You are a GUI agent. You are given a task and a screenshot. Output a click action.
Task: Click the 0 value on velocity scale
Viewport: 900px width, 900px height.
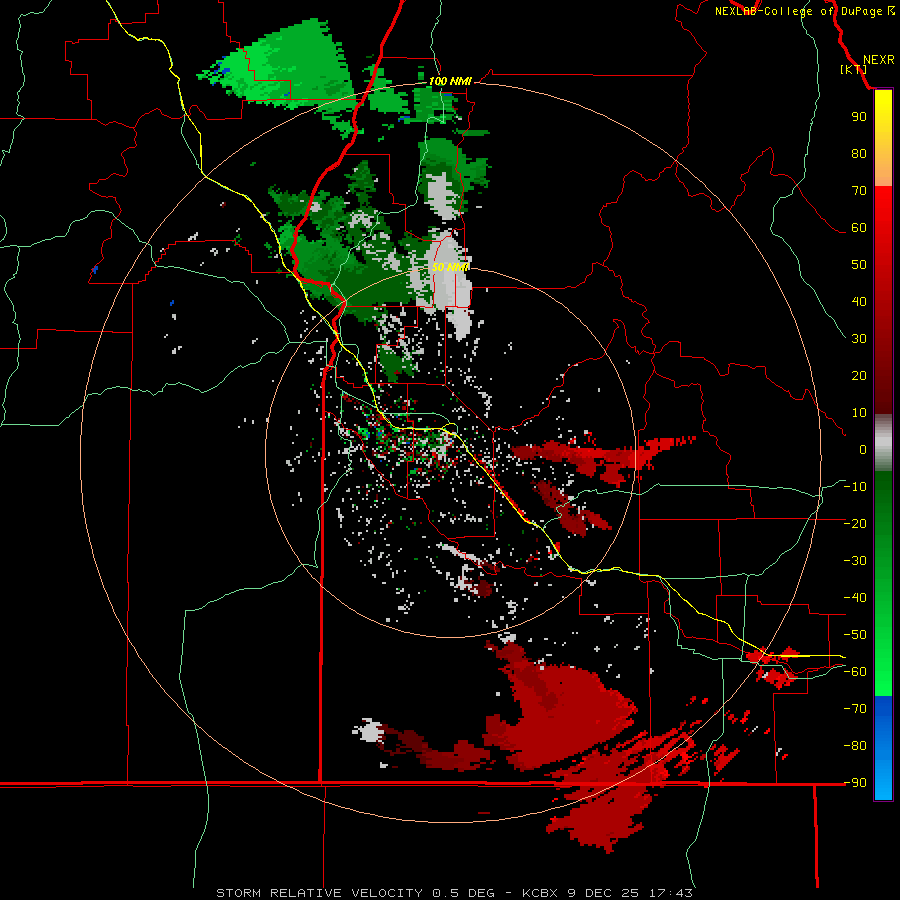(x=863, y=449)
